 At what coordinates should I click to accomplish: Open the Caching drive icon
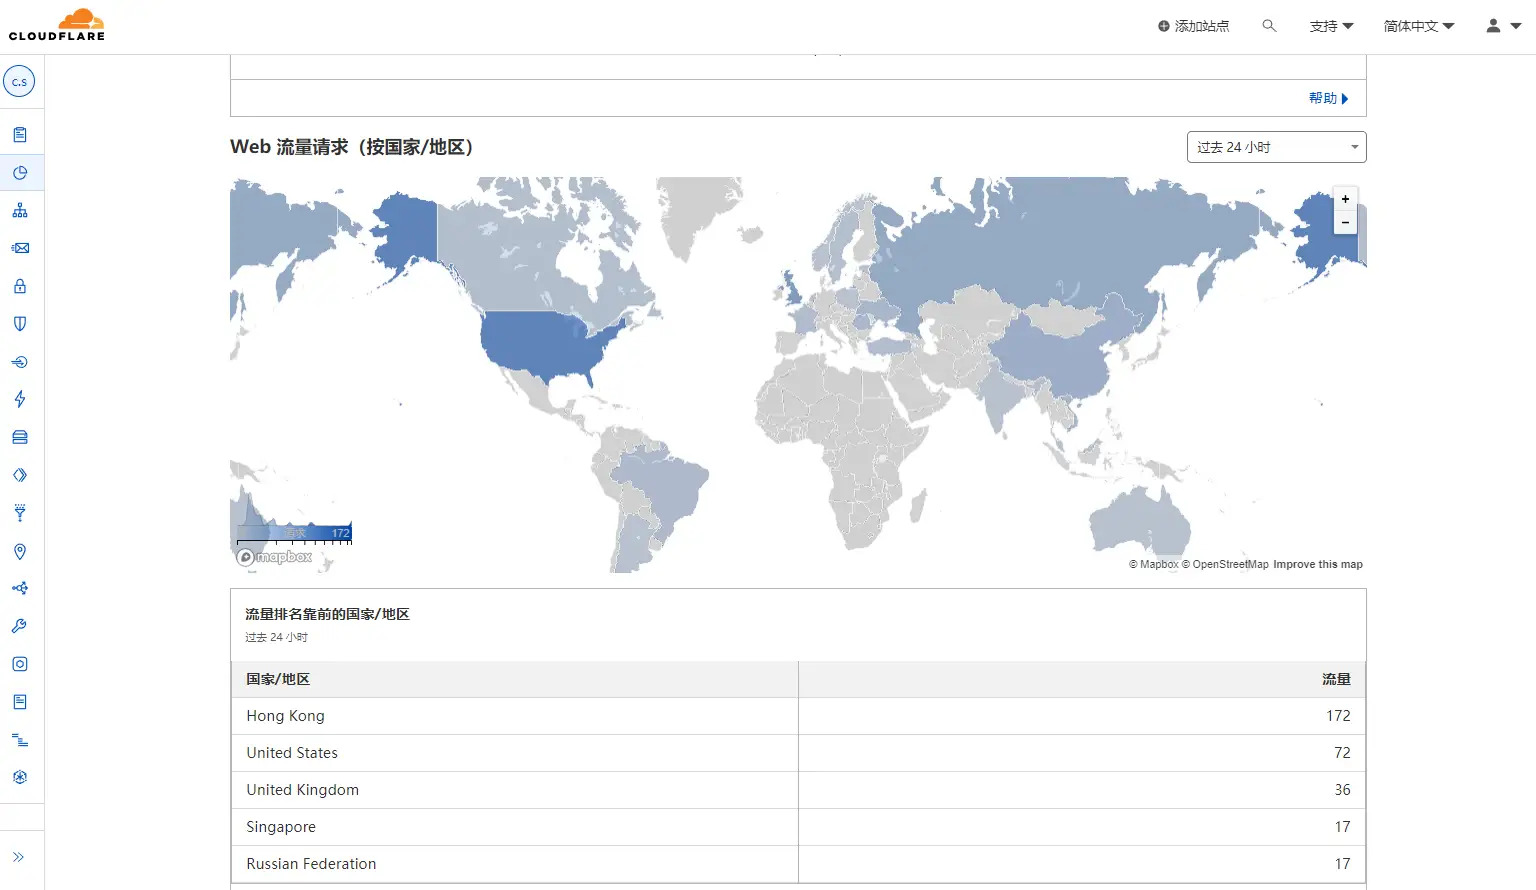(20, 437)
